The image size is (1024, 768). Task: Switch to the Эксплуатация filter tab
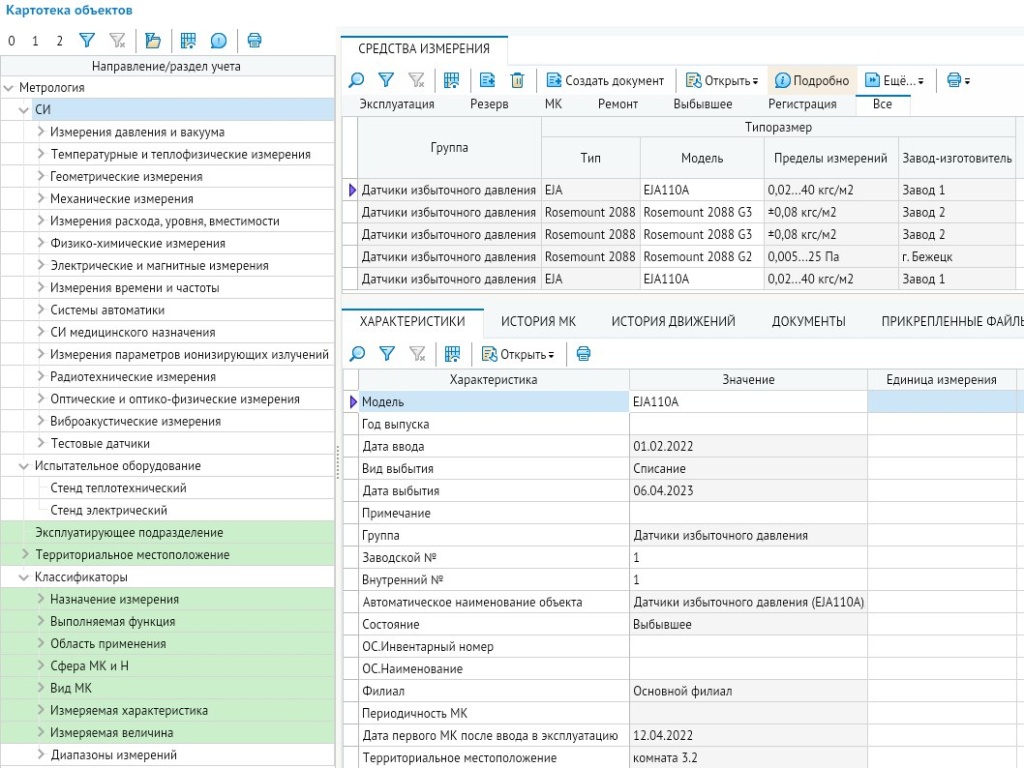[x=396, y=104]
